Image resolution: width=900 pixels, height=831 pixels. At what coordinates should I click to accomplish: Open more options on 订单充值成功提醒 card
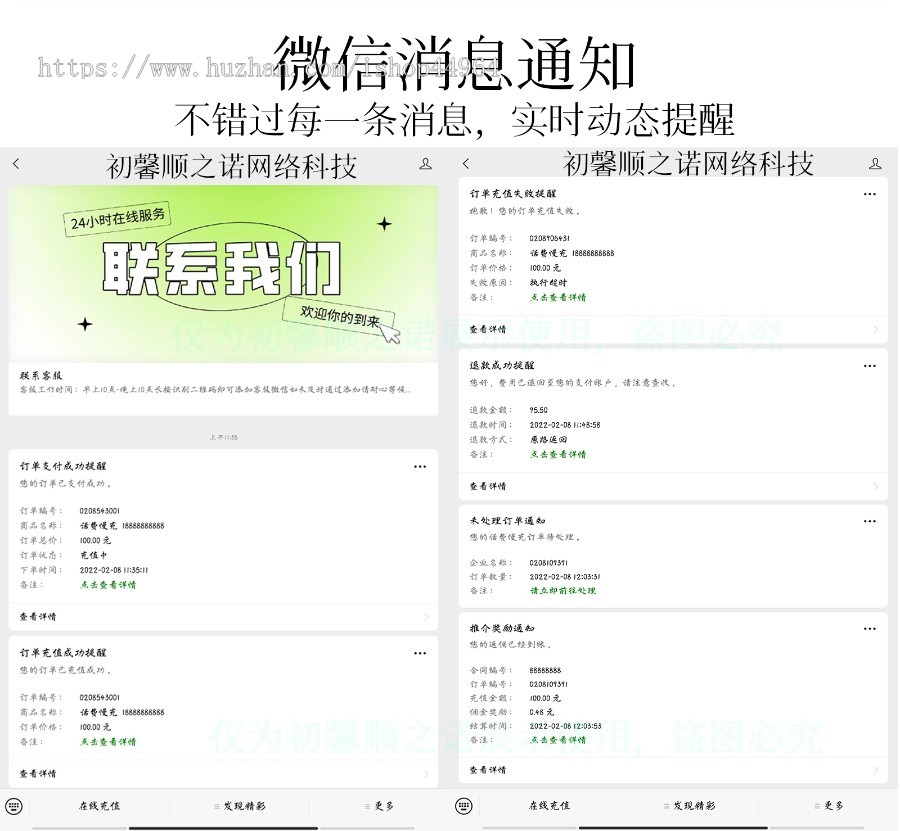coord(420,653)
